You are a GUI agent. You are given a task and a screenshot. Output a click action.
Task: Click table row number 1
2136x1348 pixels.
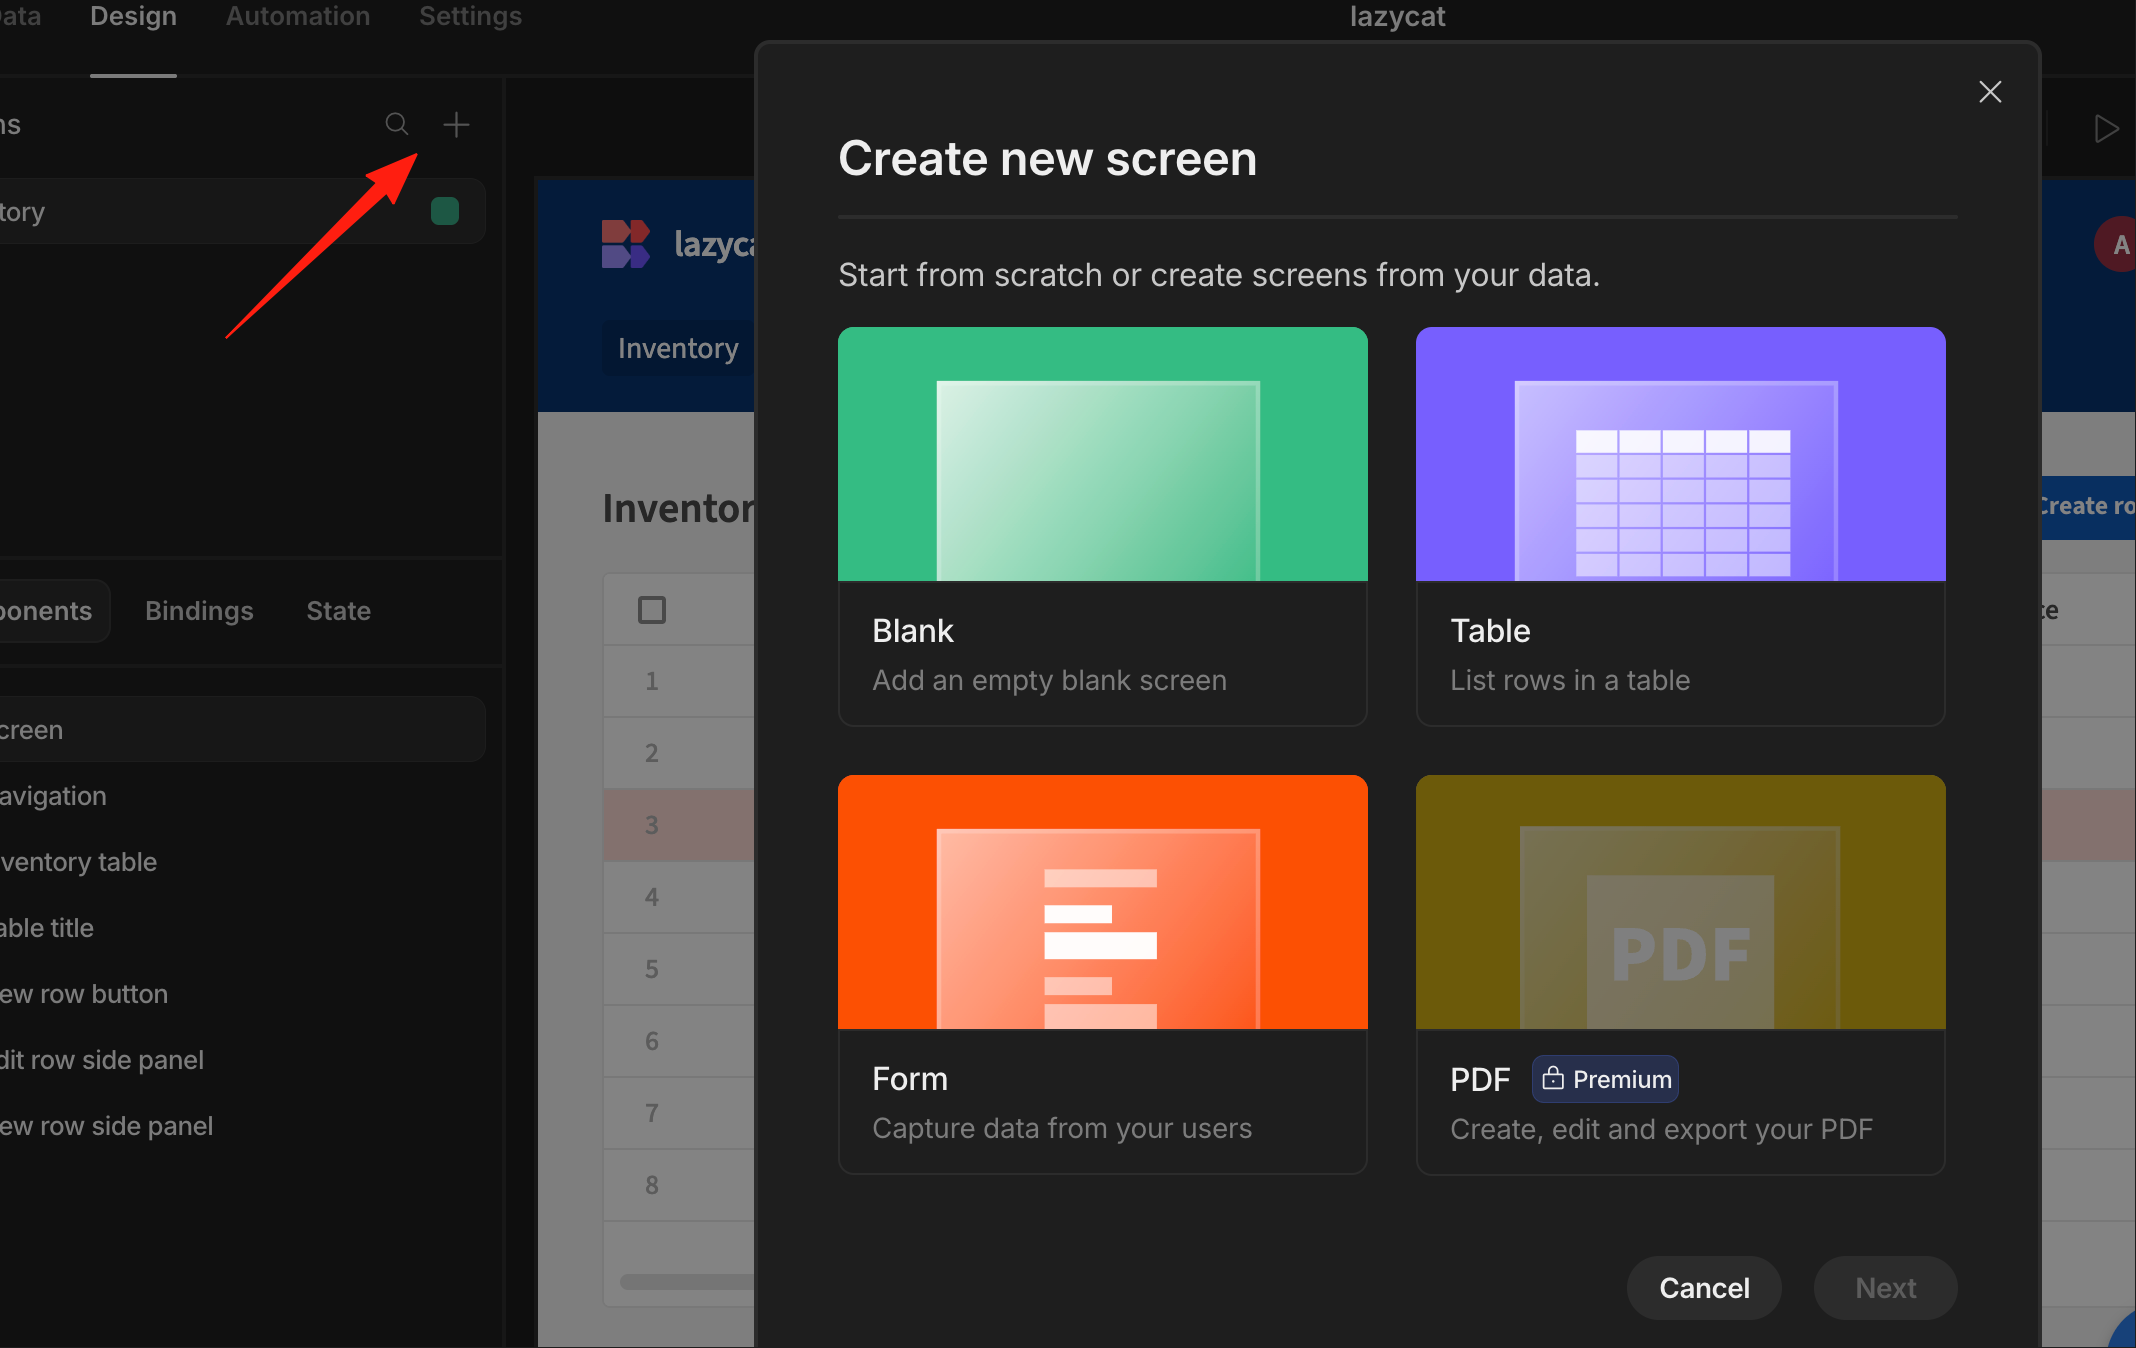pyautogui.click(x=652, y=681)
